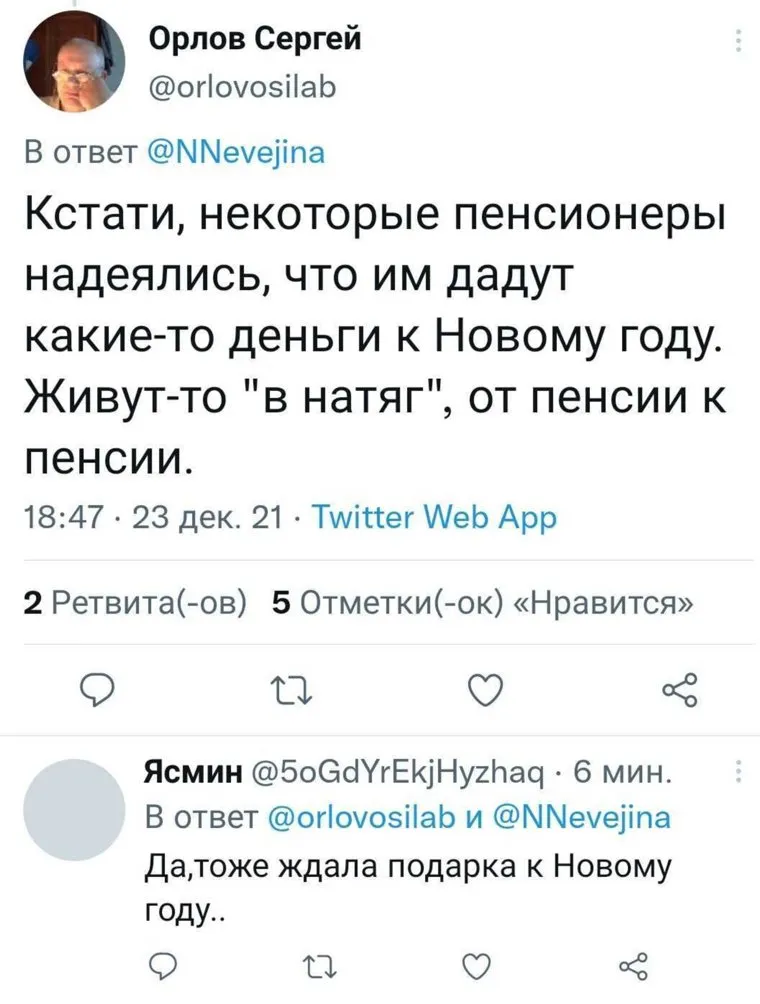Share Ясмин's reply
760x1004 pixels.
[634, 967]
